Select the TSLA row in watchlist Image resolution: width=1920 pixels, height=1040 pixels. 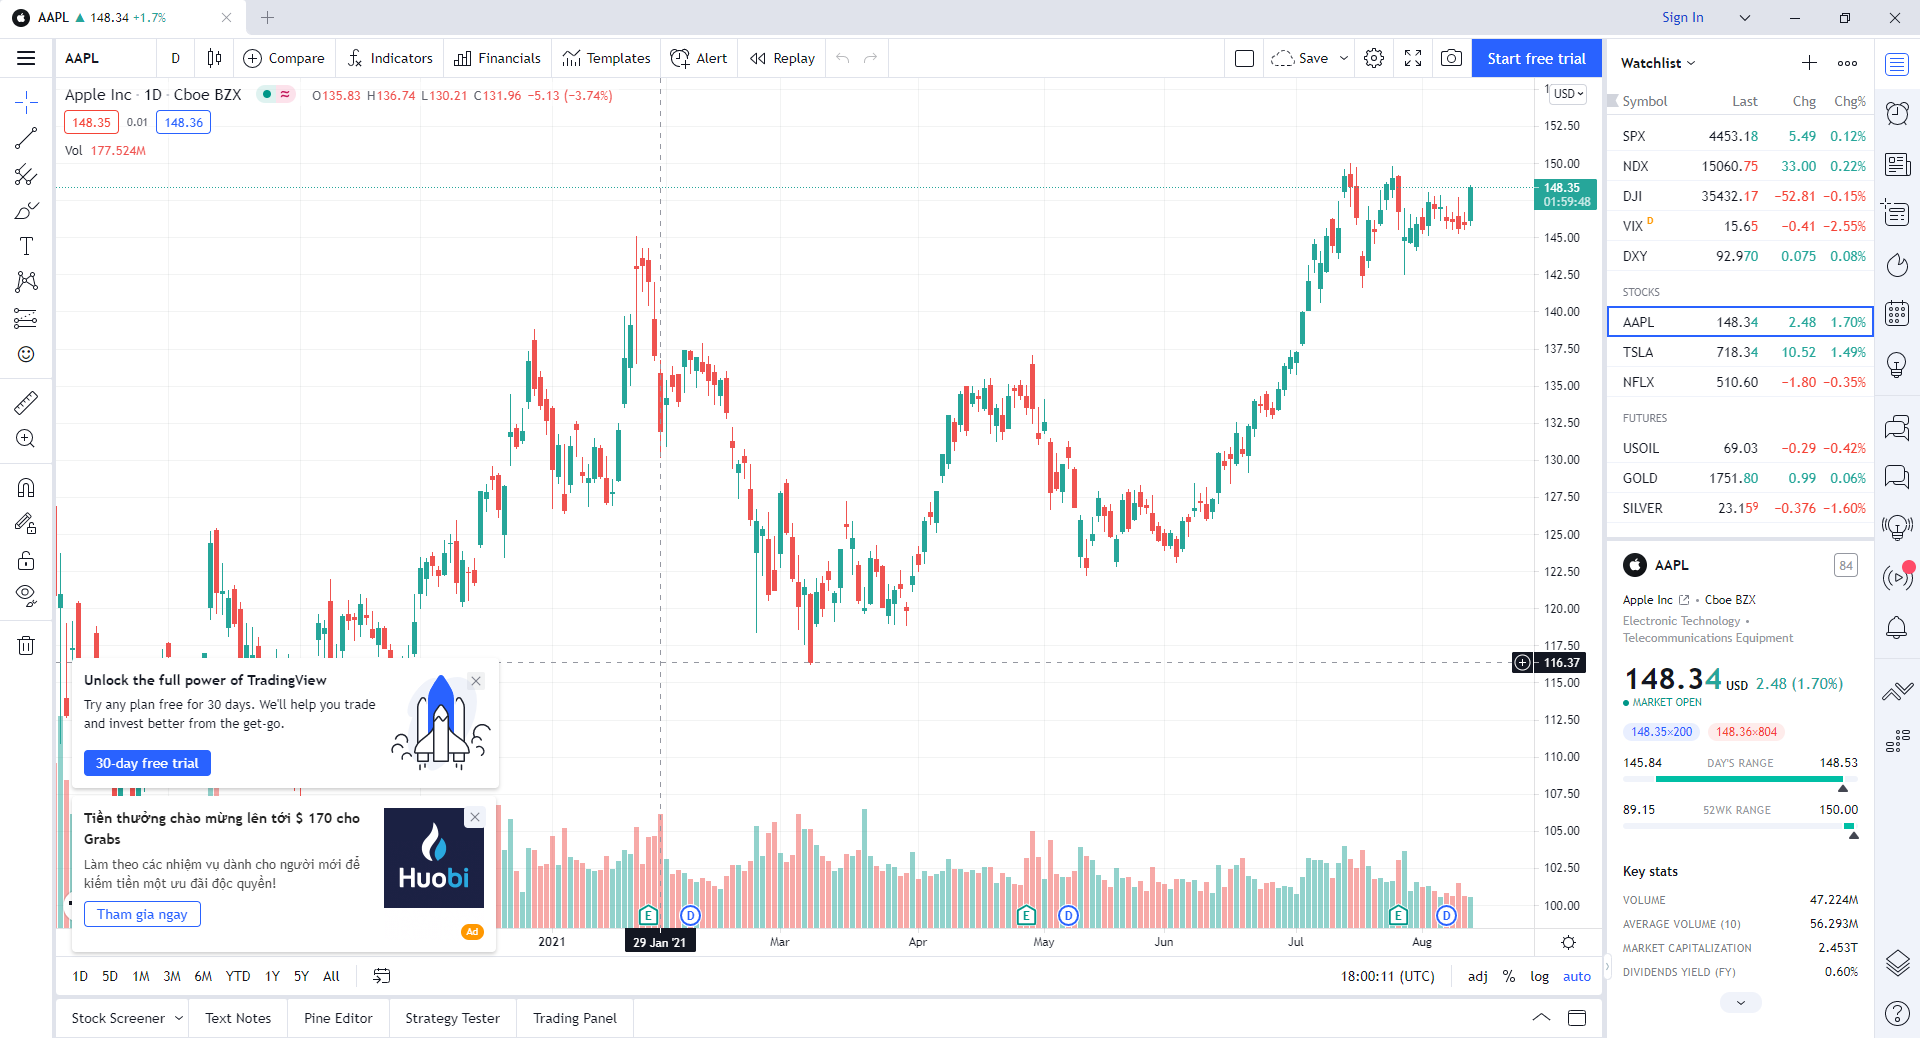click(x=1740, y=352)
